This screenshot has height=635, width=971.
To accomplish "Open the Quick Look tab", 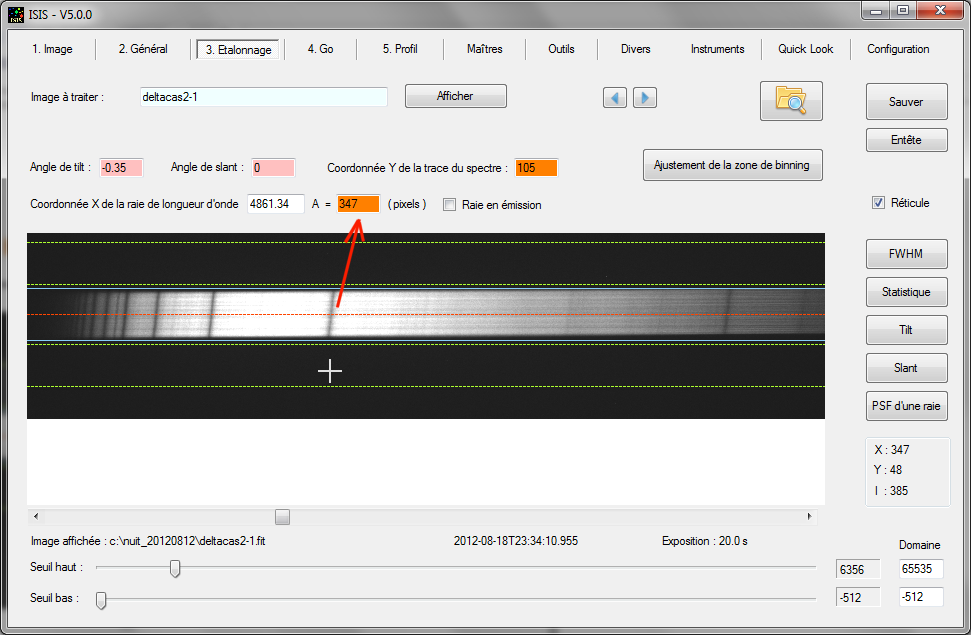I will (805, 49).
